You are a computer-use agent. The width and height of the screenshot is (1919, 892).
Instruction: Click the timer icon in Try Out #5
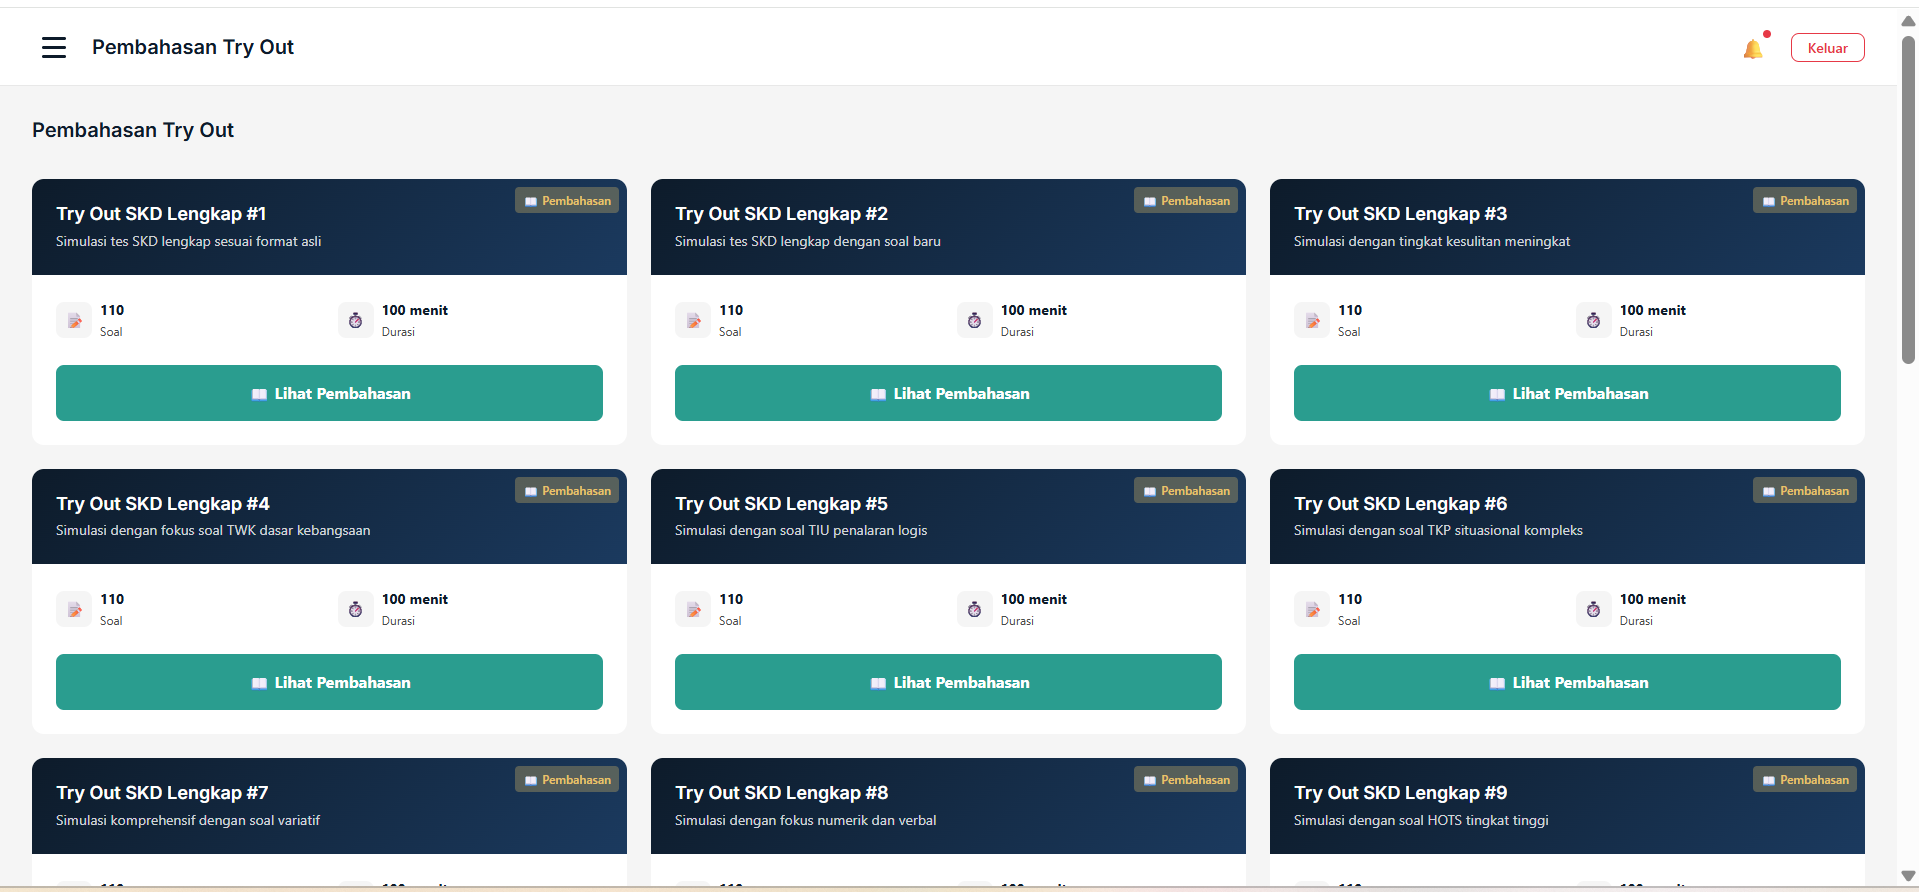pos(974,609)
